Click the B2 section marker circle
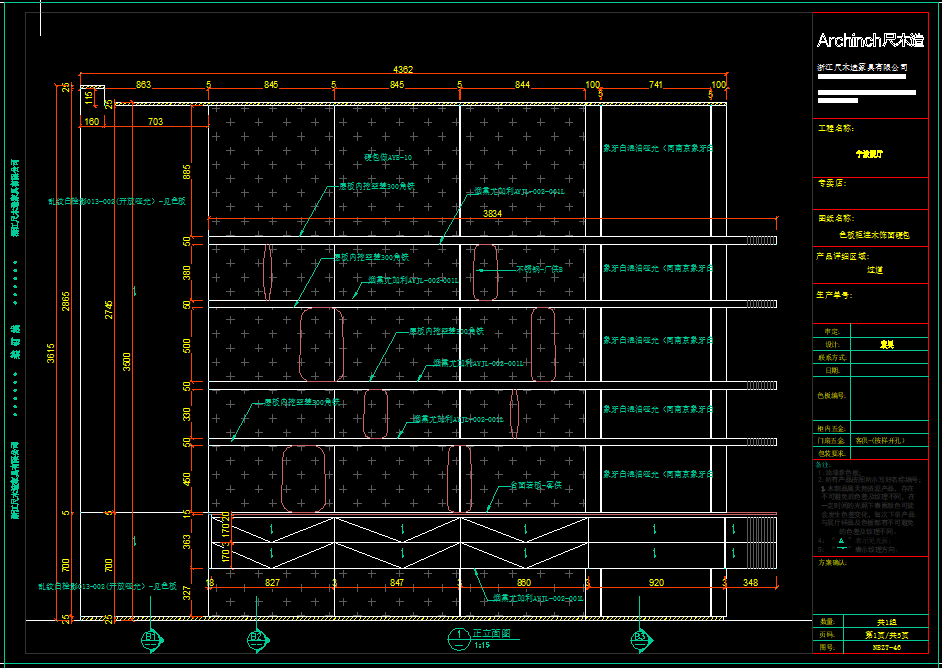This screenshot has height=668, width=942. point(256,637)
